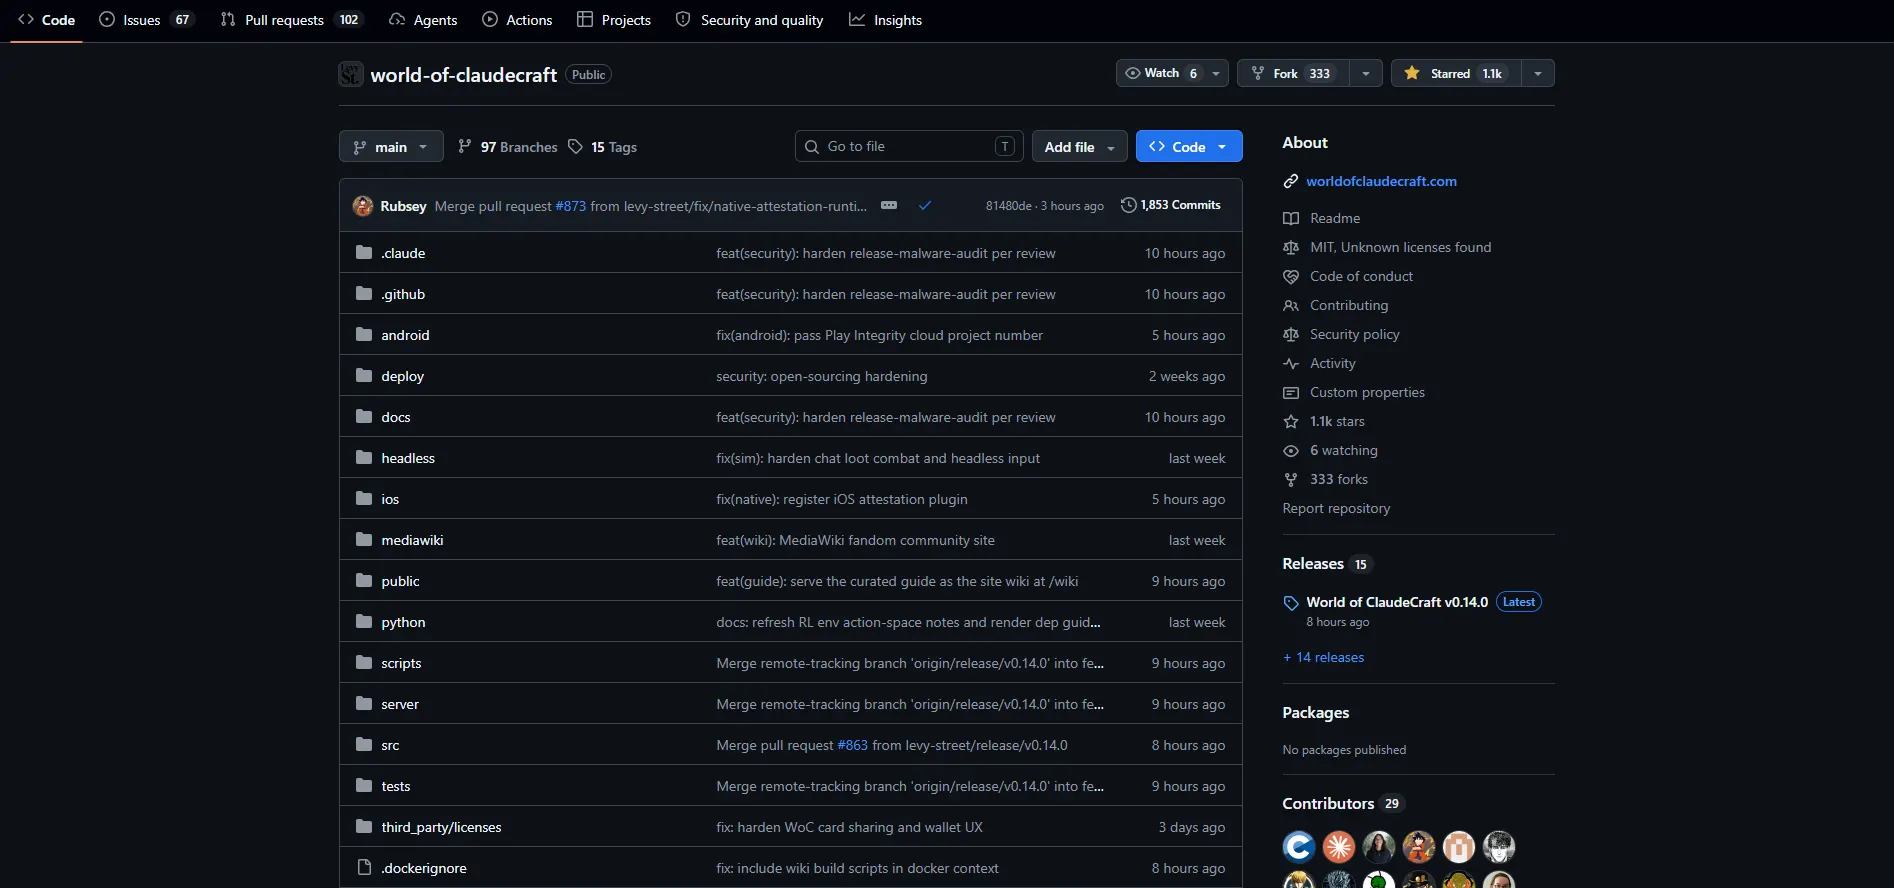This screenshot has height=888, width=1894.
Task: Open MIT, Unknown licenses found link
Action: click(1400, 247)
